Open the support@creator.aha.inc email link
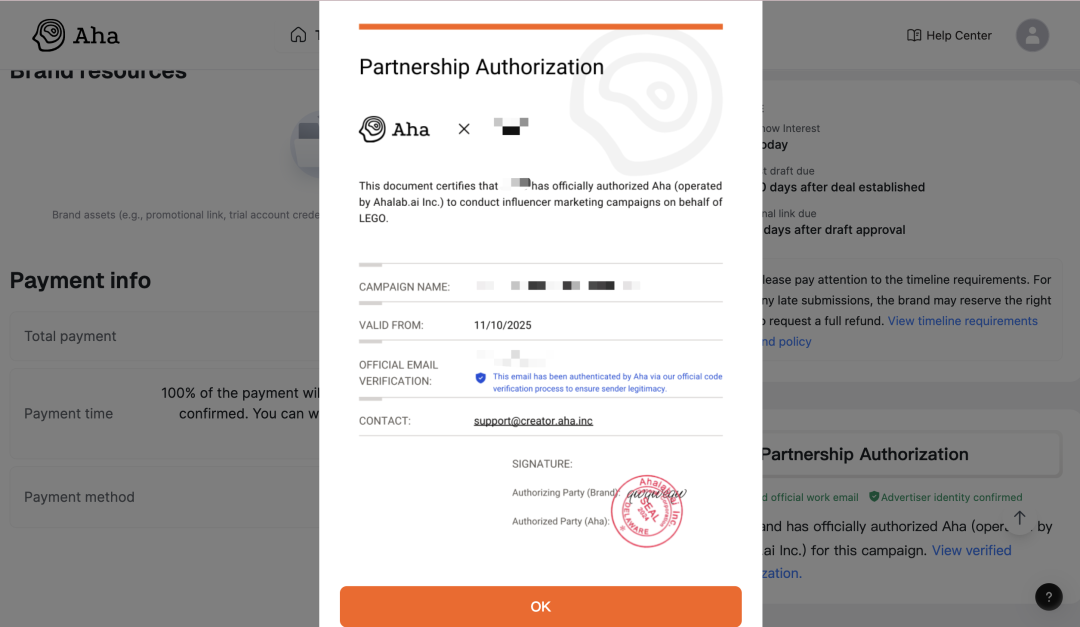Image resolution: width=1080 pixels, height=627 pixels. click(x=533, y=421)
